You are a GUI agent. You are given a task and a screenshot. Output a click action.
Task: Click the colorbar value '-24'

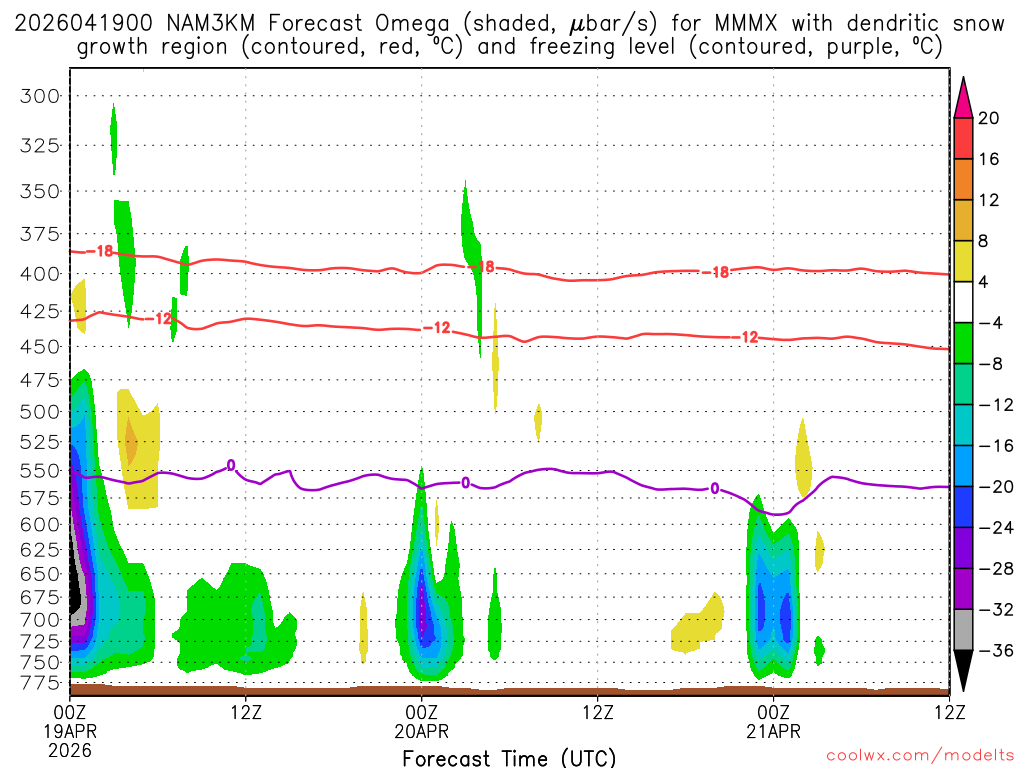[996, 528]
